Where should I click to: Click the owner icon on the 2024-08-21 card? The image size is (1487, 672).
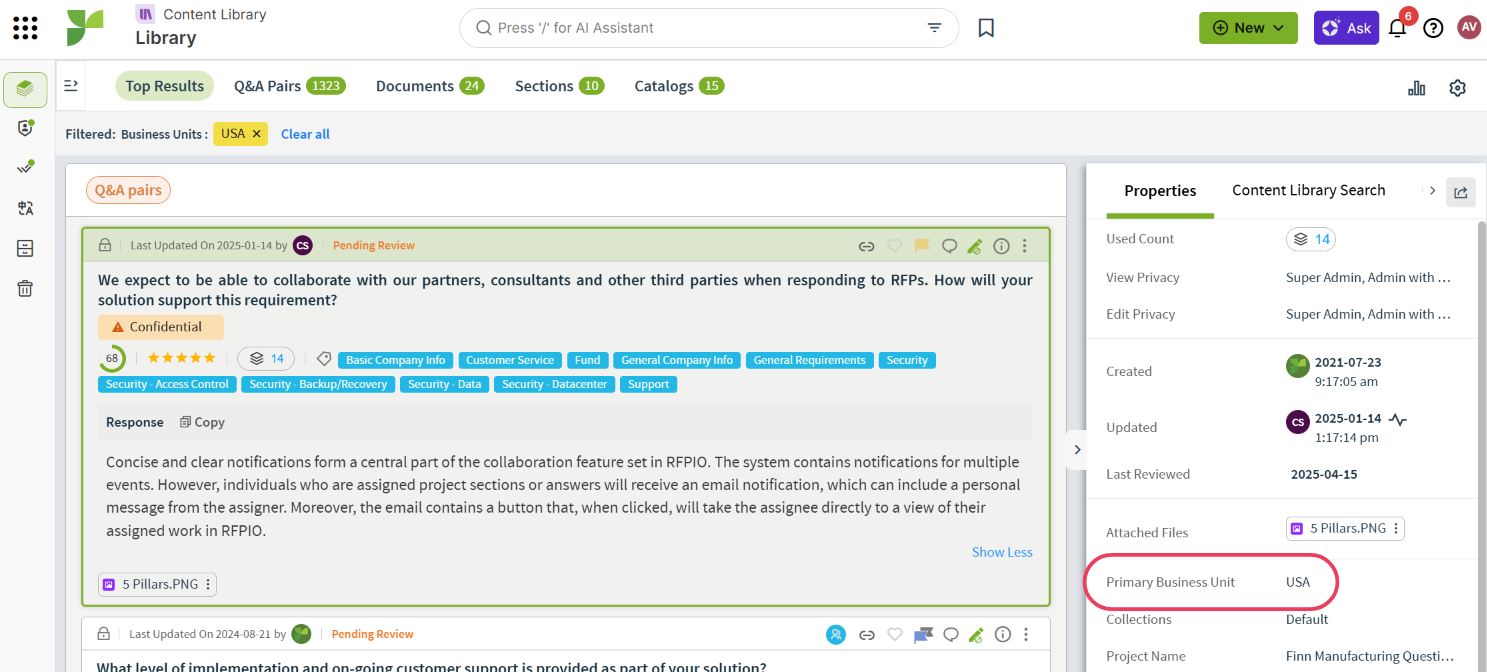[x=836, y=634]
